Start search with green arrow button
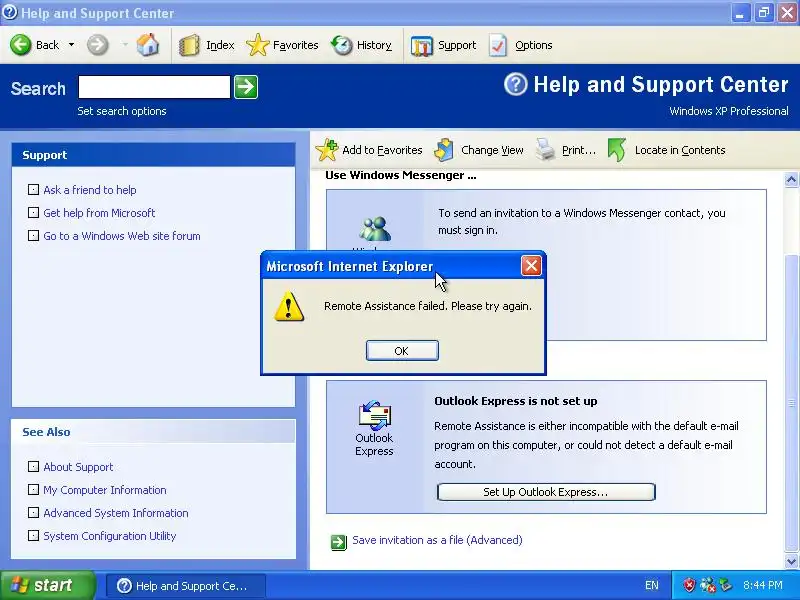This screenshot has width=800, height=600. point(246,87)
